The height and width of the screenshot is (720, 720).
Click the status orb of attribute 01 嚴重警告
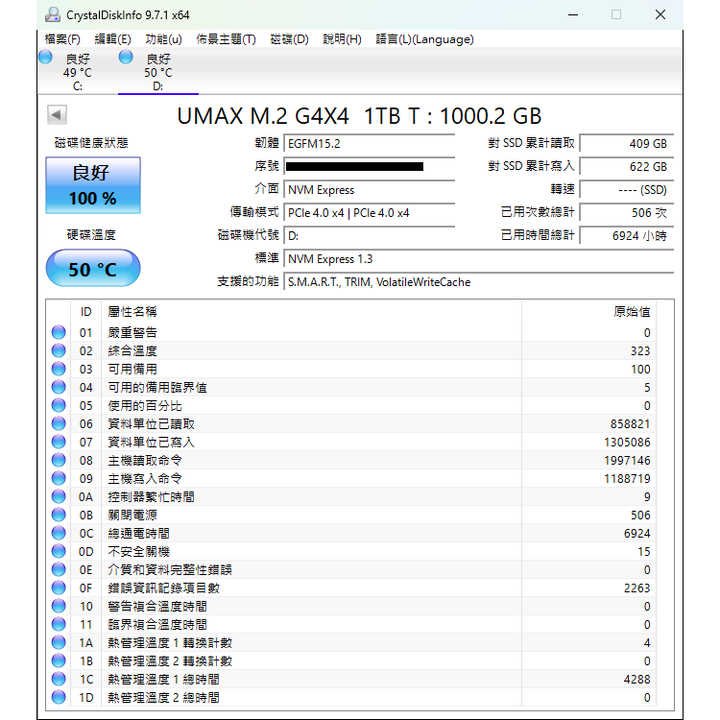pyautogui.click(x=59, y=332)
